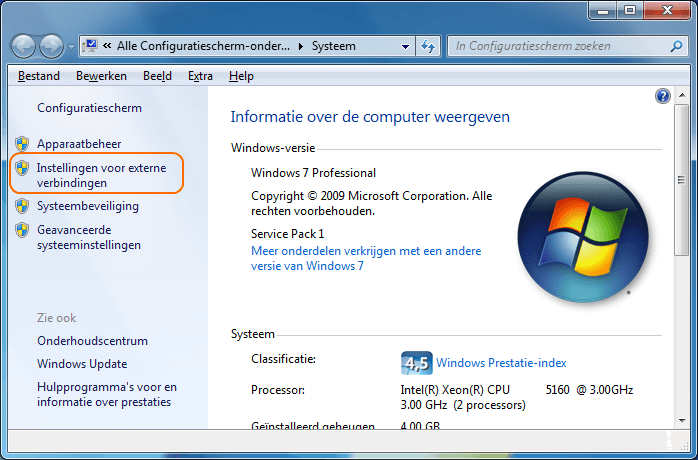Image resolution: width=698 pixels, height=460 pixels.
Task: Select the Systeem breadcrumb segment
Action: pyautogui.click(x=333, y=46)
